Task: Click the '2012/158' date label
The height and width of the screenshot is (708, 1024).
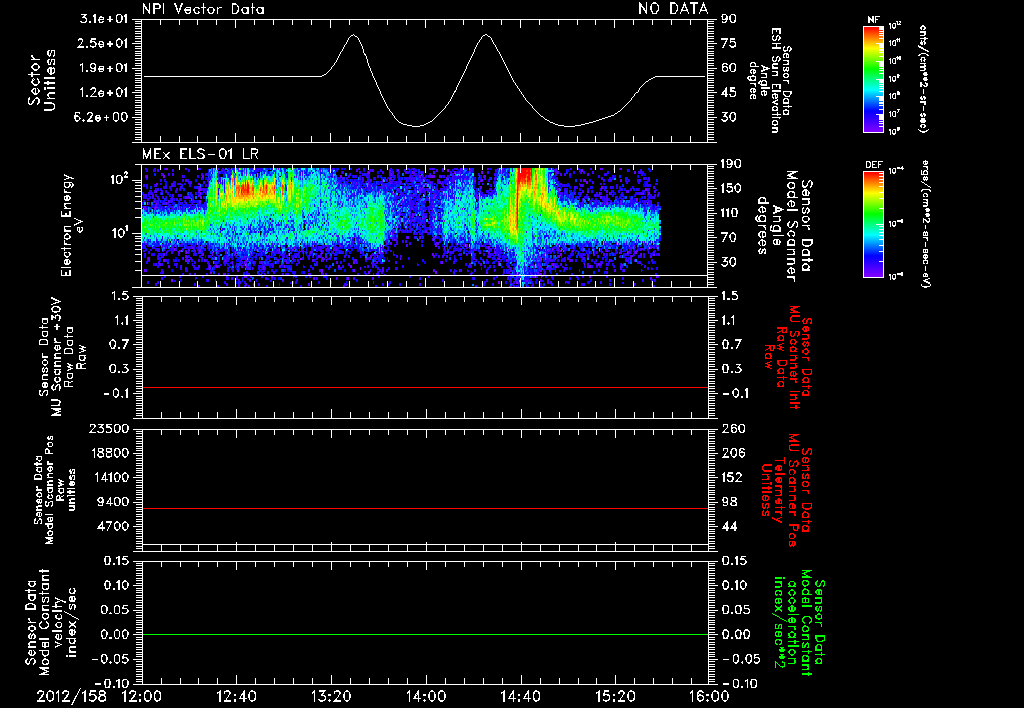Action: (x=71, y=696)
